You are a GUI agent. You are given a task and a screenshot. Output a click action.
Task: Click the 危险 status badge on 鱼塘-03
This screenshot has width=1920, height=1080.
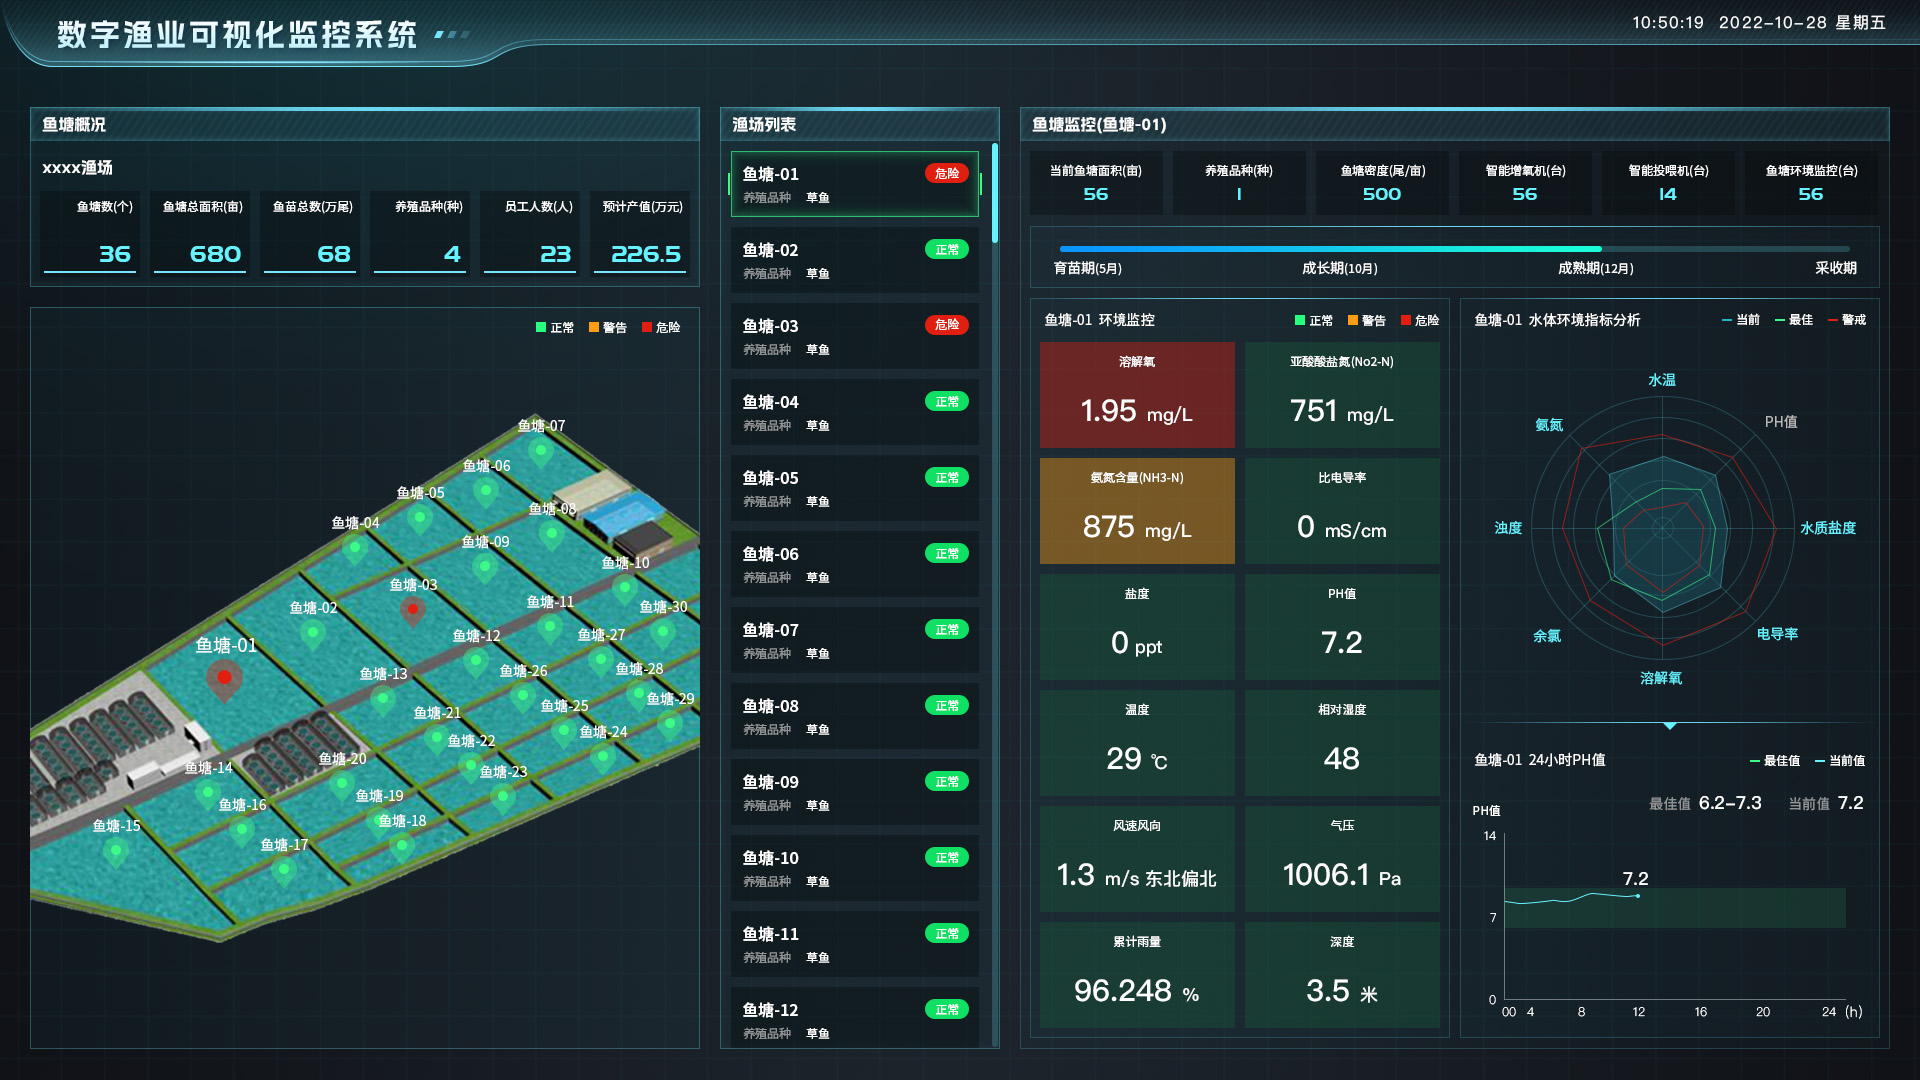tap(946, 325)
